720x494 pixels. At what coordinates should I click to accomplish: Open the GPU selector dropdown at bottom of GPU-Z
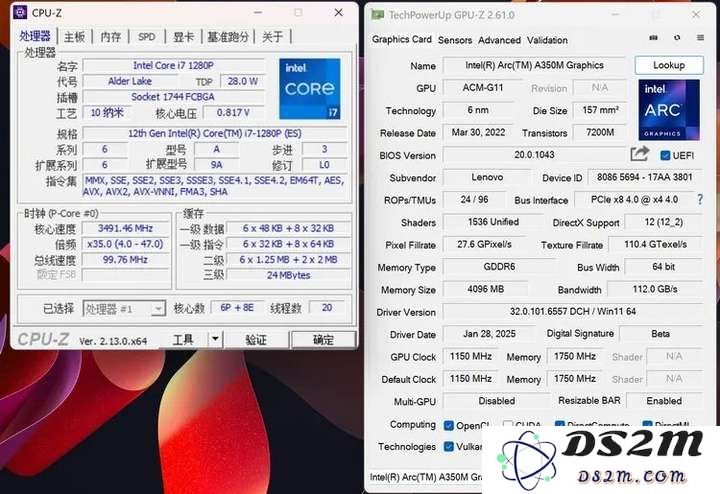[x=426, y=477]
